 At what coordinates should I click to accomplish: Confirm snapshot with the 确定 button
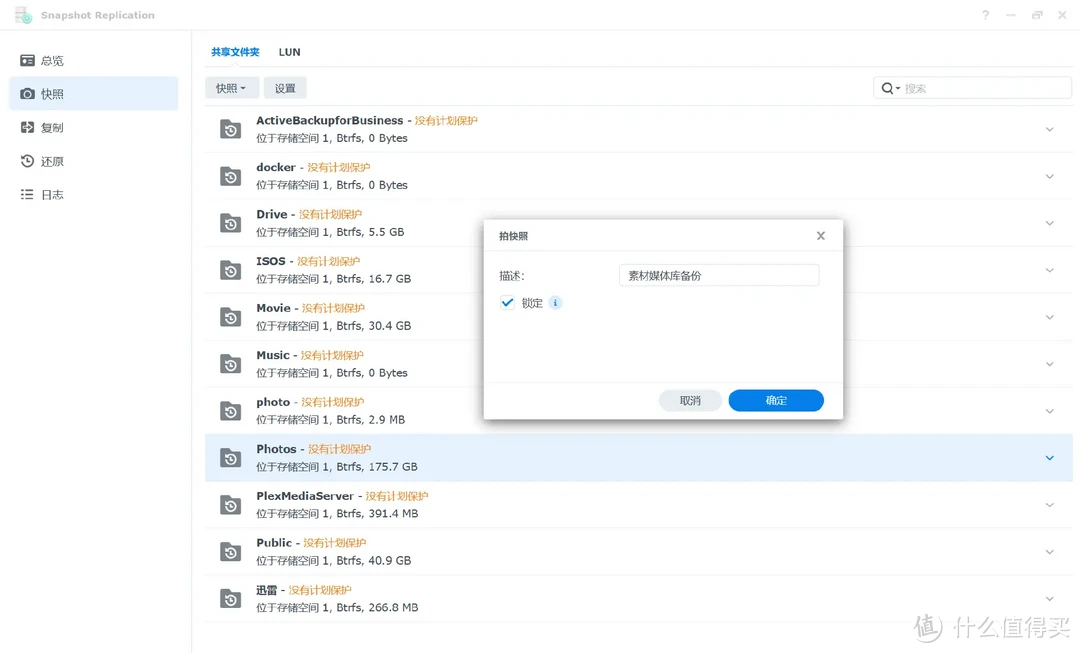tap(776, 400)
